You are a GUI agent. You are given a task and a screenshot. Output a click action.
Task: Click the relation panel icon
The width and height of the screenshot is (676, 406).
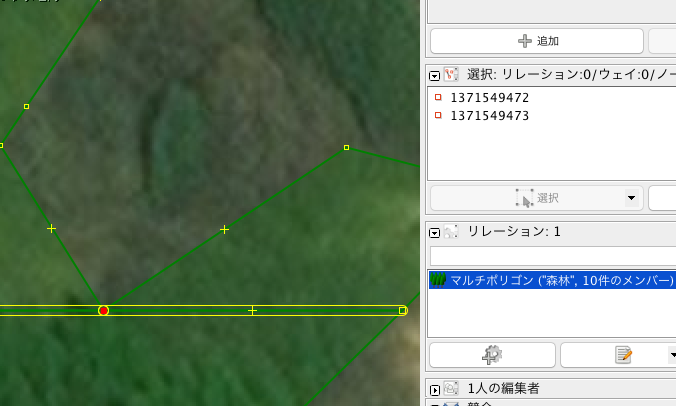pos(451,231)
